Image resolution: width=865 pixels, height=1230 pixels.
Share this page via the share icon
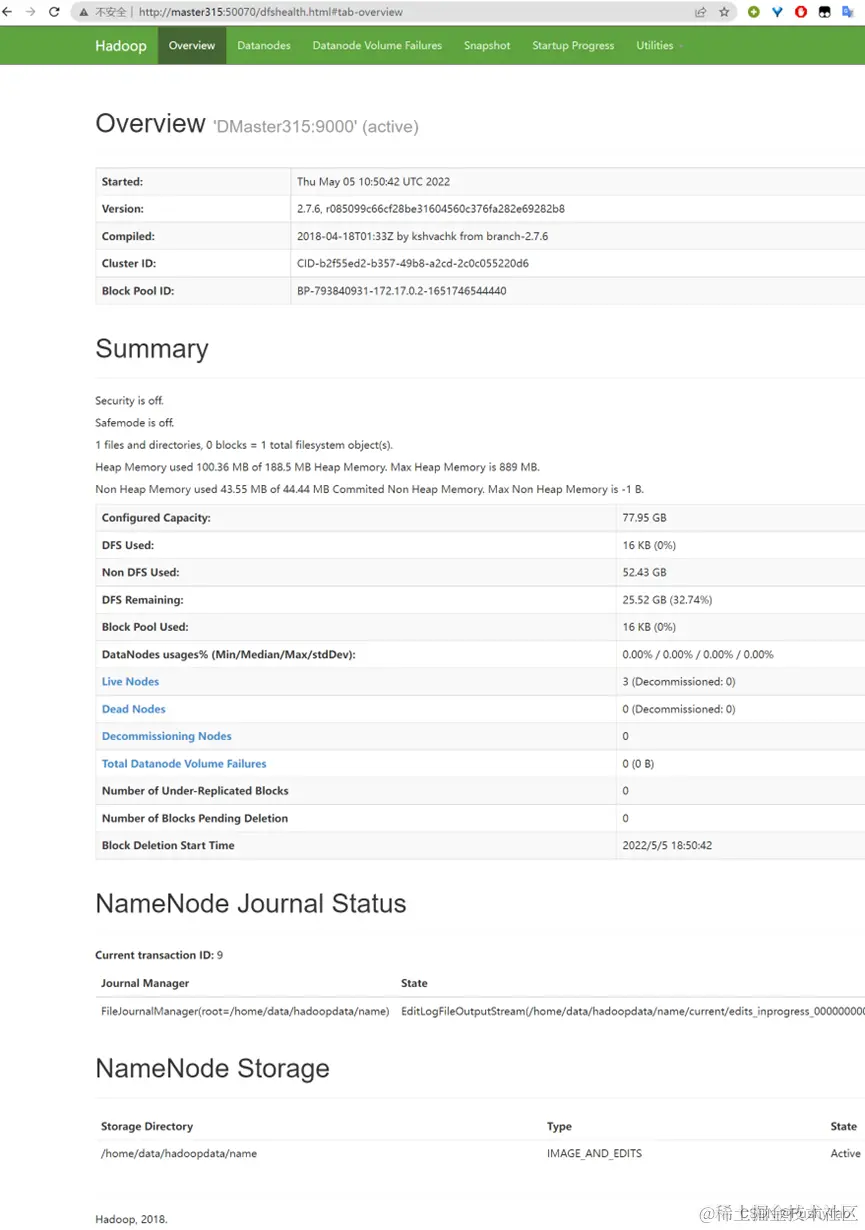click(x=700, y=12)
